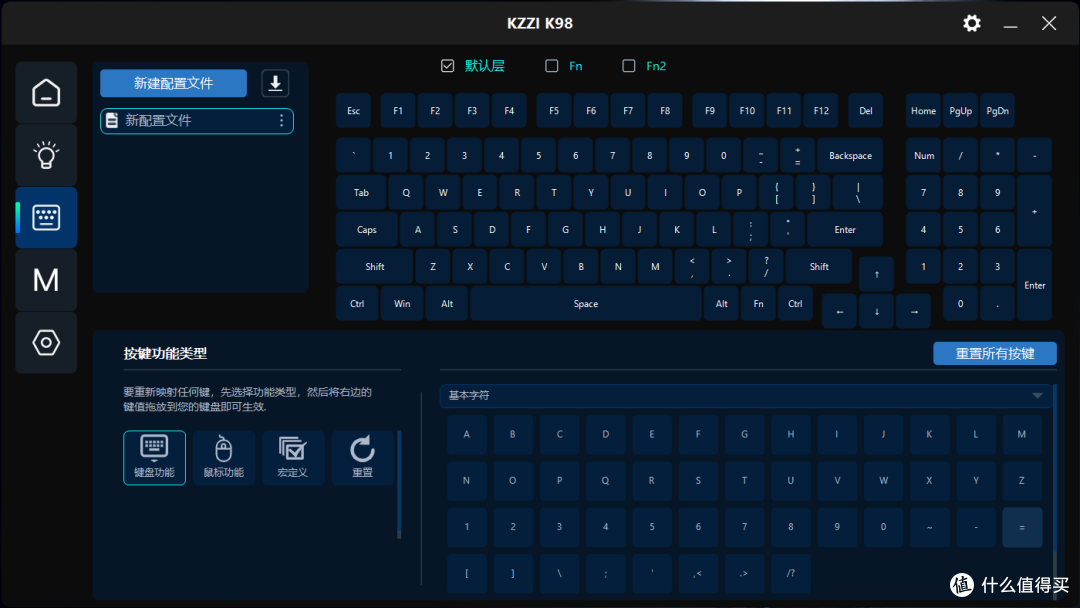Pick character Z in 基本字符 grid
Viewport: 1080px width, 608px height.
[1021, 481]
